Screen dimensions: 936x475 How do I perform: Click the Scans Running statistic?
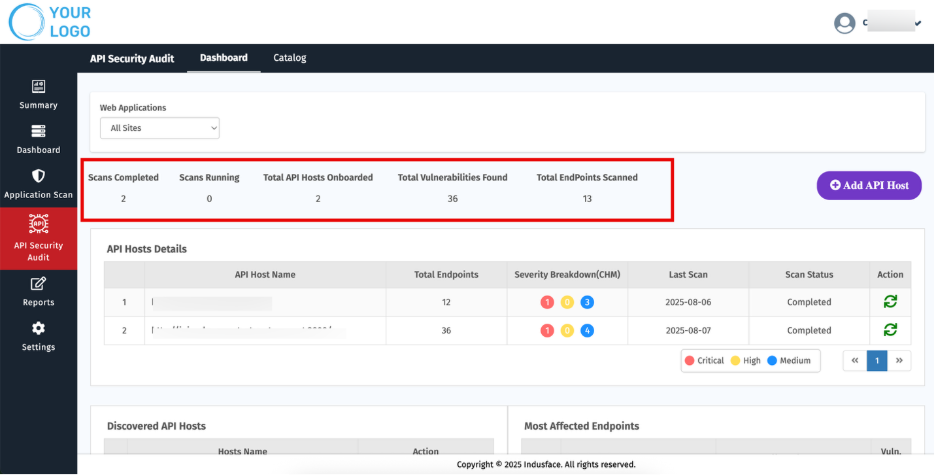coord(209,187)
